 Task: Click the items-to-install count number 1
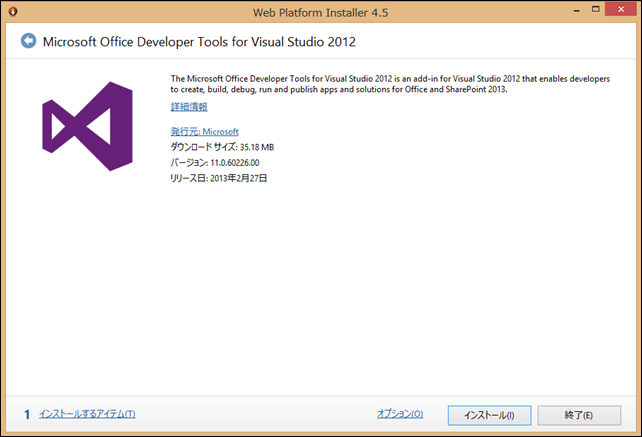26,414
